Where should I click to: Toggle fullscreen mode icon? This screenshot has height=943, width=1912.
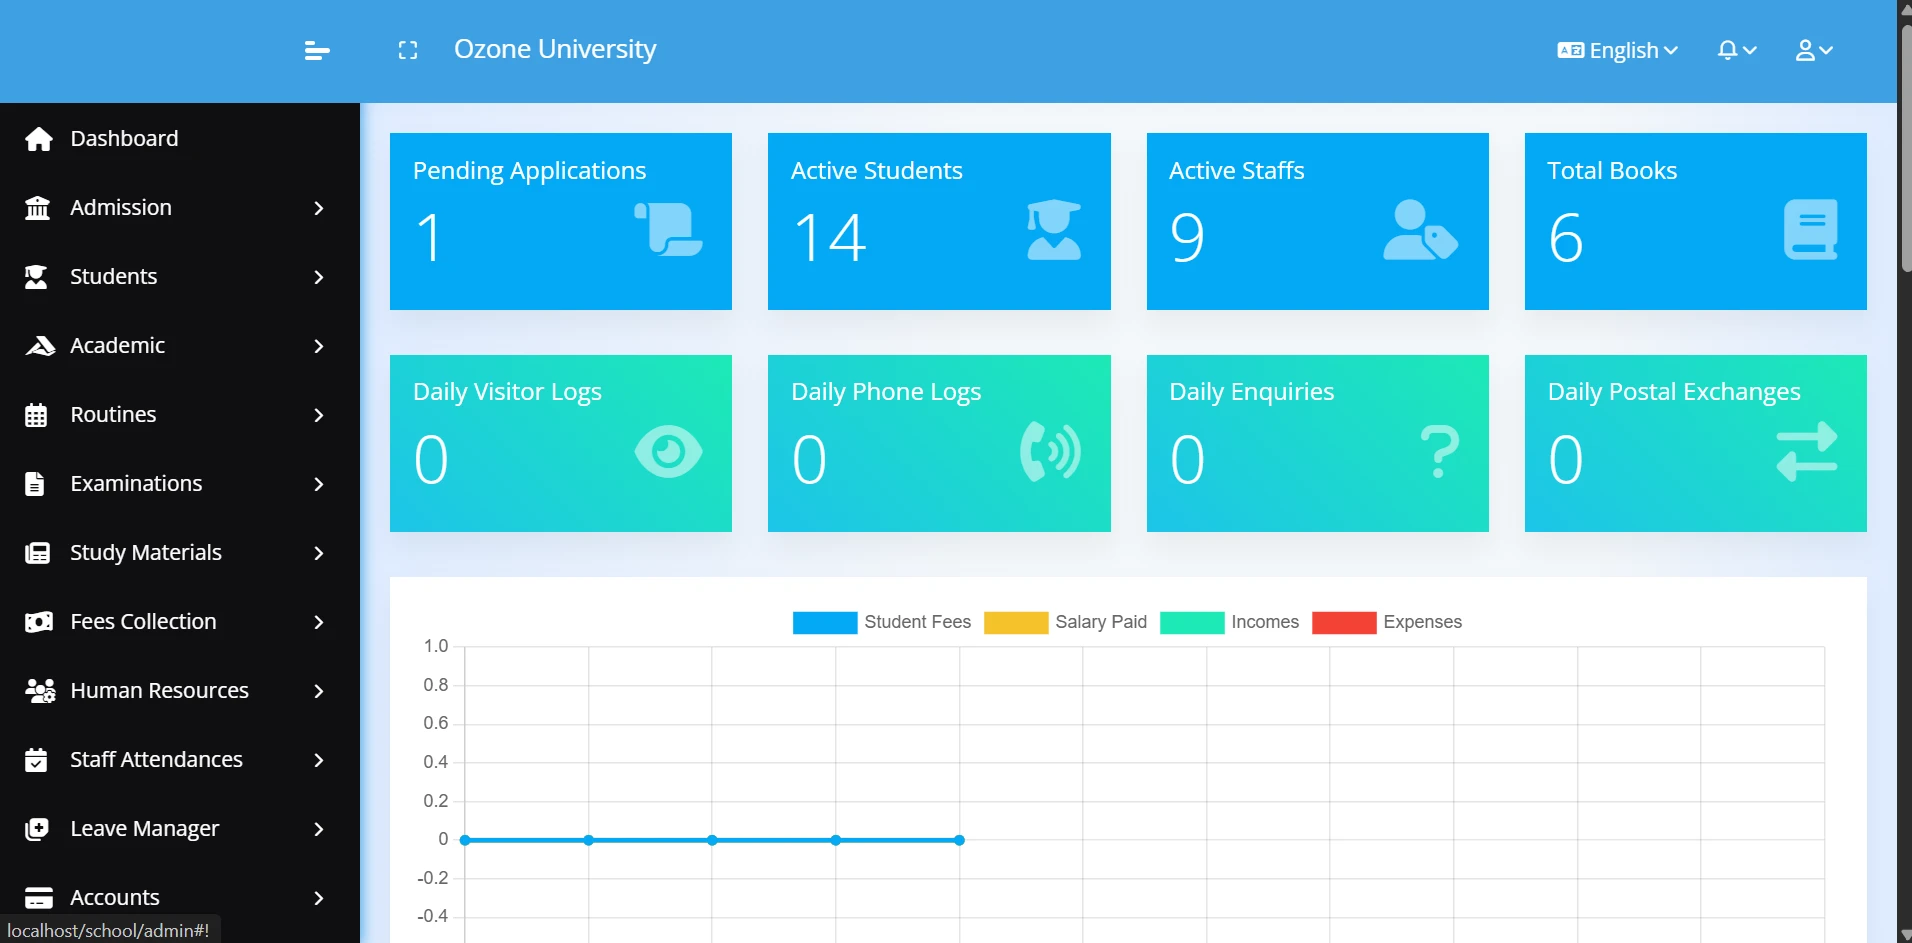click(x=408, y=50)
